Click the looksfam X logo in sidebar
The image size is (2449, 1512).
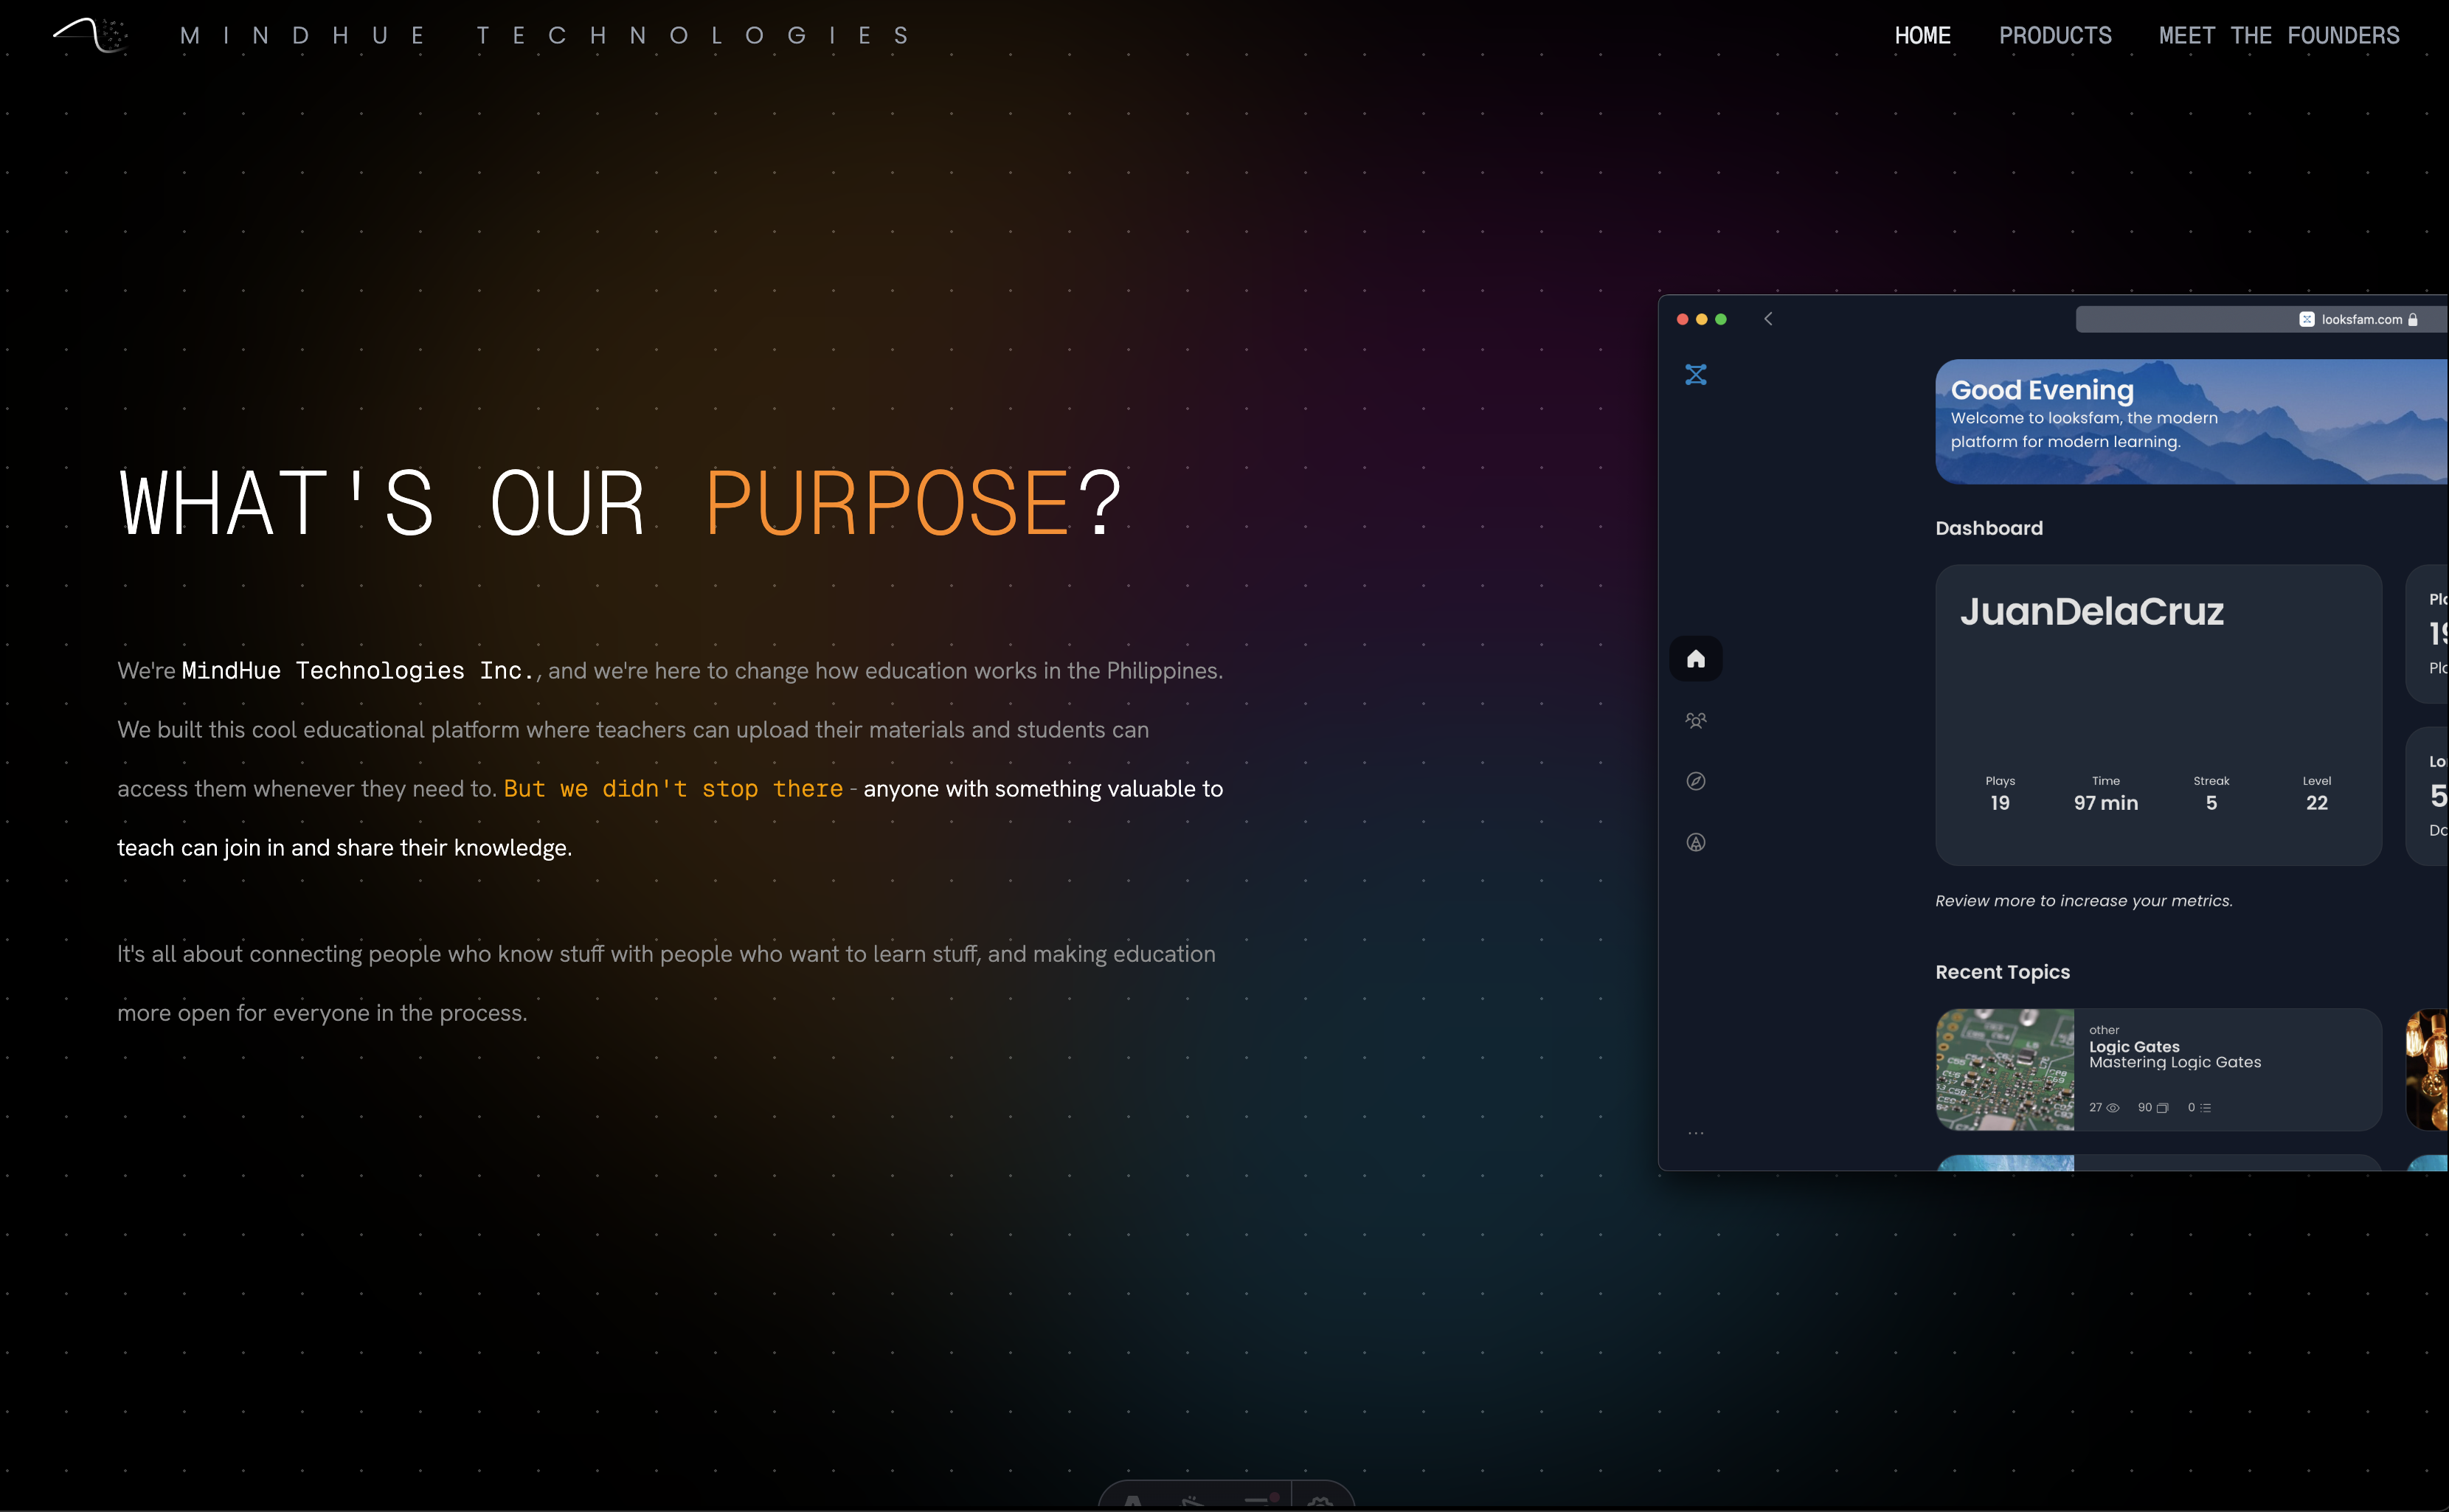(1696, 375)
